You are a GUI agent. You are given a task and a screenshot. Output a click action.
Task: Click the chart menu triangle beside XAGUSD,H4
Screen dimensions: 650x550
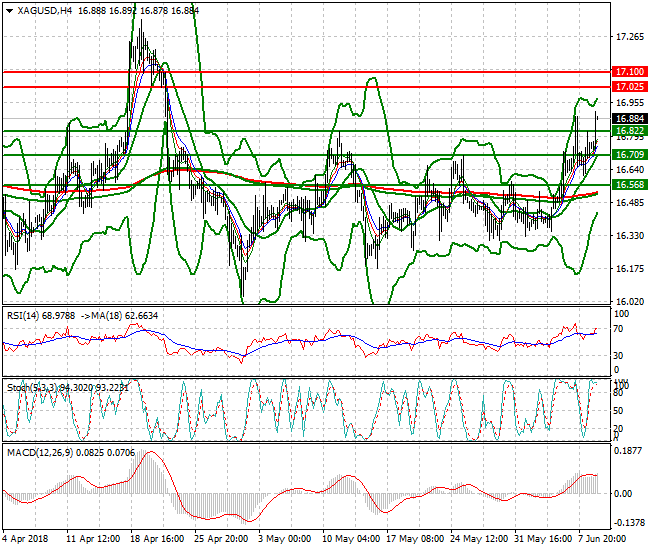pos(9,11)
